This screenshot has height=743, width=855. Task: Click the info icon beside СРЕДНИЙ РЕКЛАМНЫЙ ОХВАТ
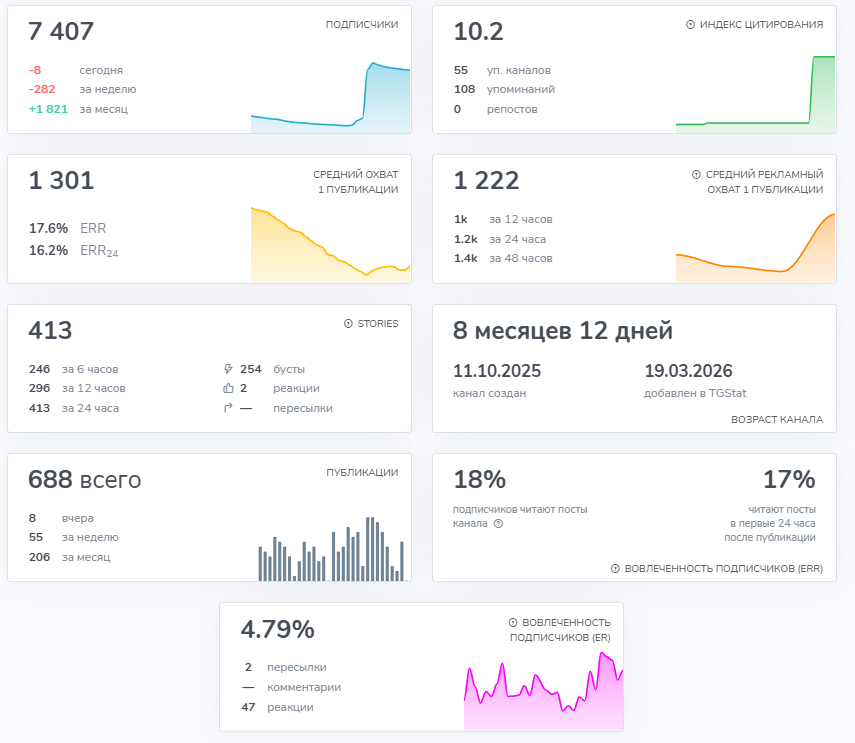(696, 174)
